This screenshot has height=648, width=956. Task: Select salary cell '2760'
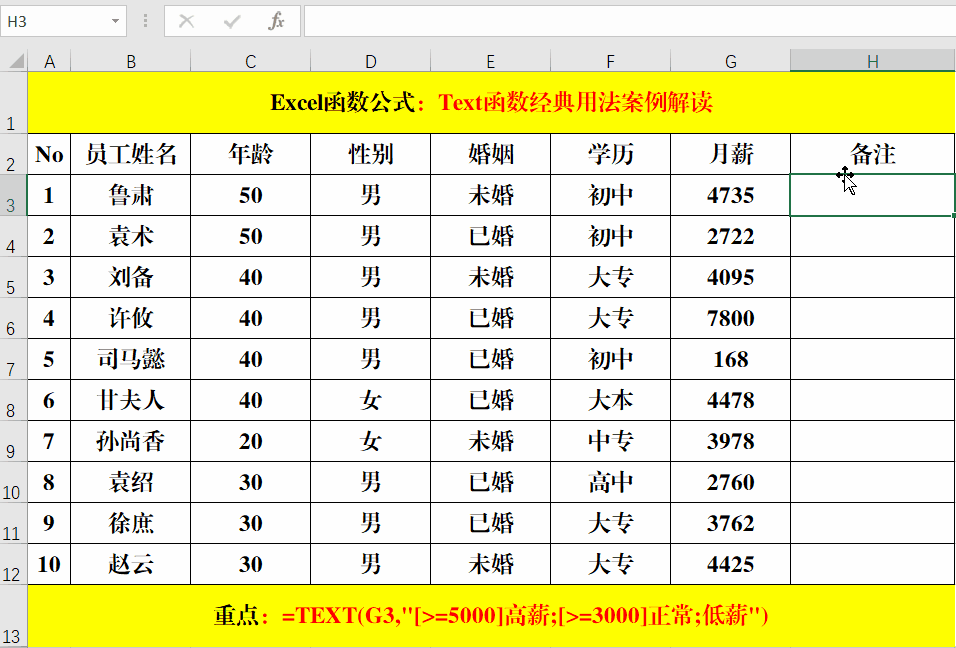[x=730, y=482]
